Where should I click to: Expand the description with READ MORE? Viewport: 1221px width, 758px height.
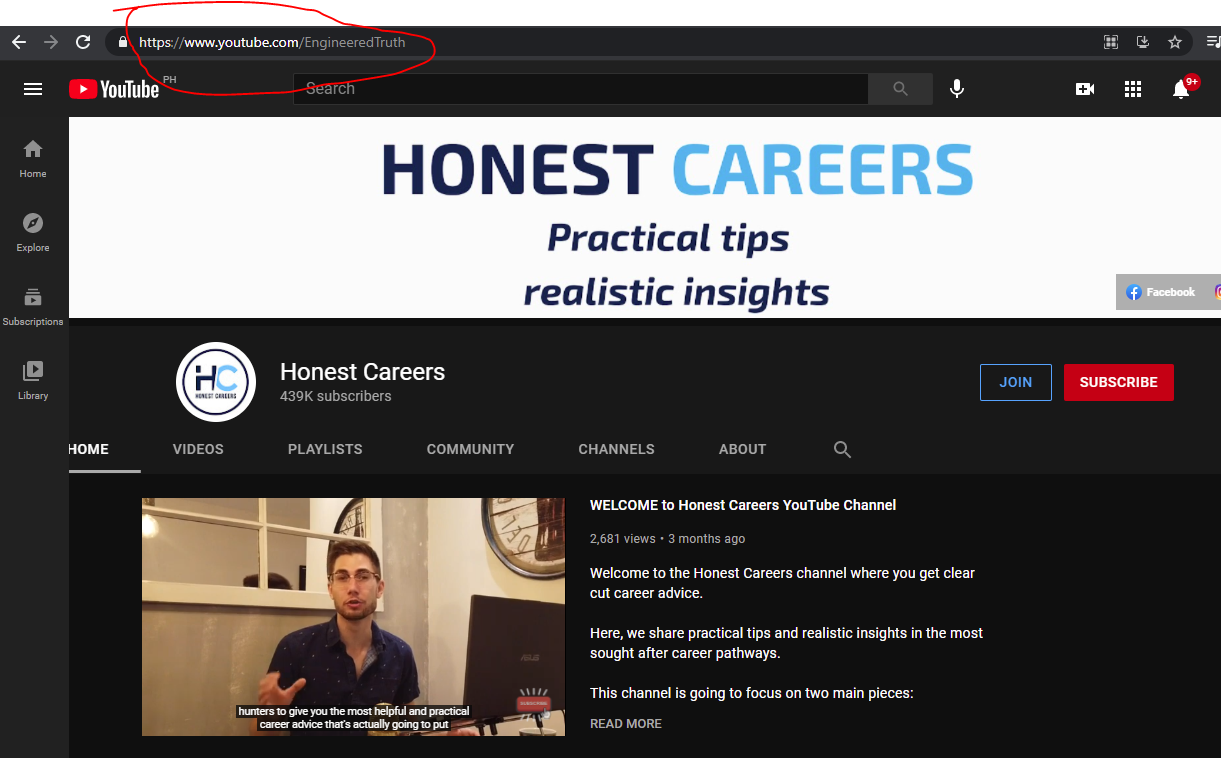(x=626, y=723)
